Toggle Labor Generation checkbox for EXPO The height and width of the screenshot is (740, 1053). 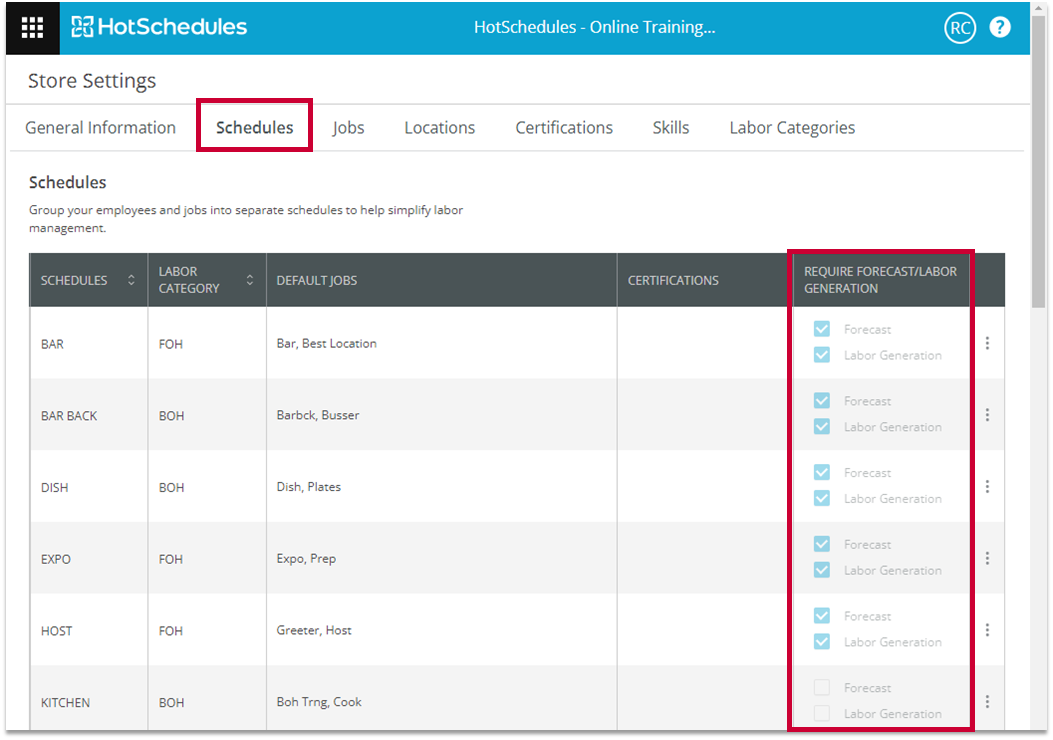click(822, 570)
